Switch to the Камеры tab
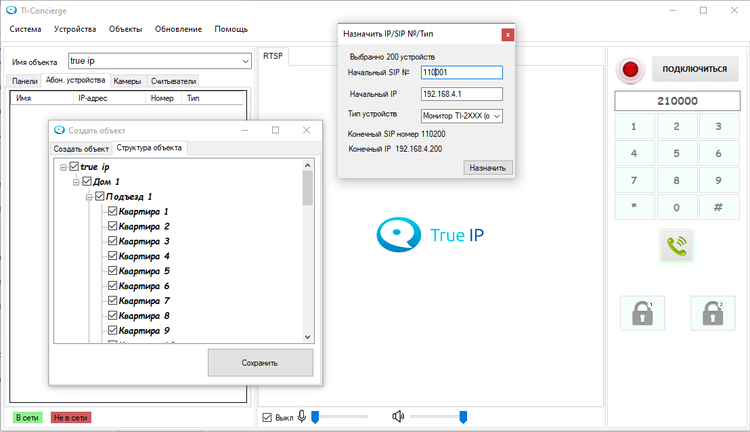 click(x=127, y=81)
